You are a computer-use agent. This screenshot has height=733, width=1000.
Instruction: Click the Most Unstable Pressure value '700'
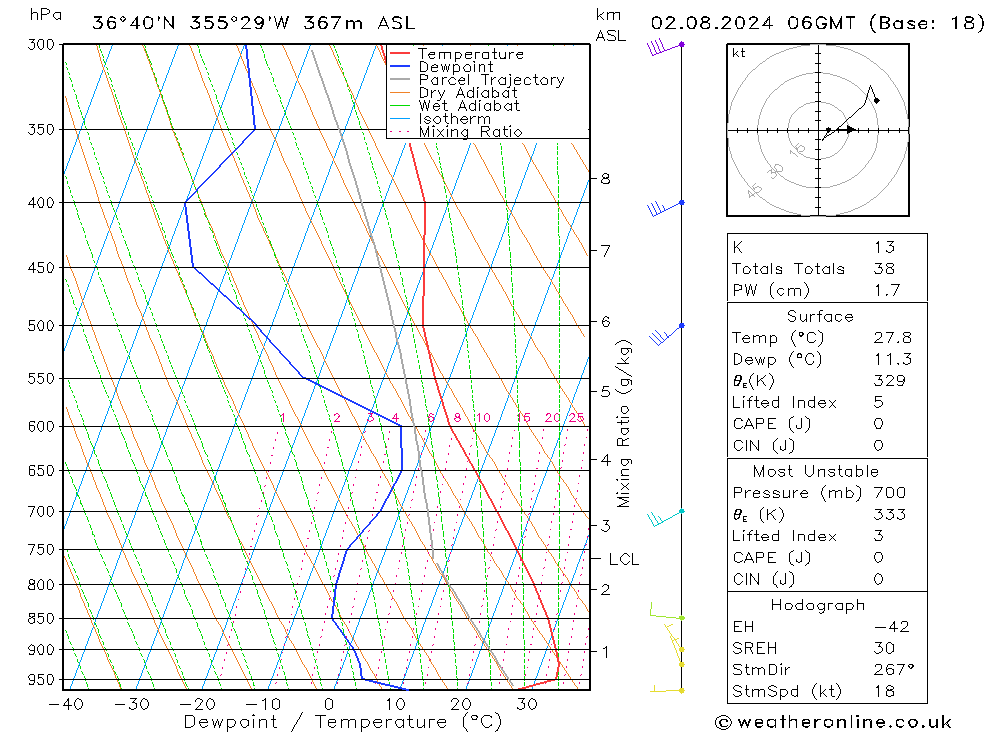pos(890,492)
